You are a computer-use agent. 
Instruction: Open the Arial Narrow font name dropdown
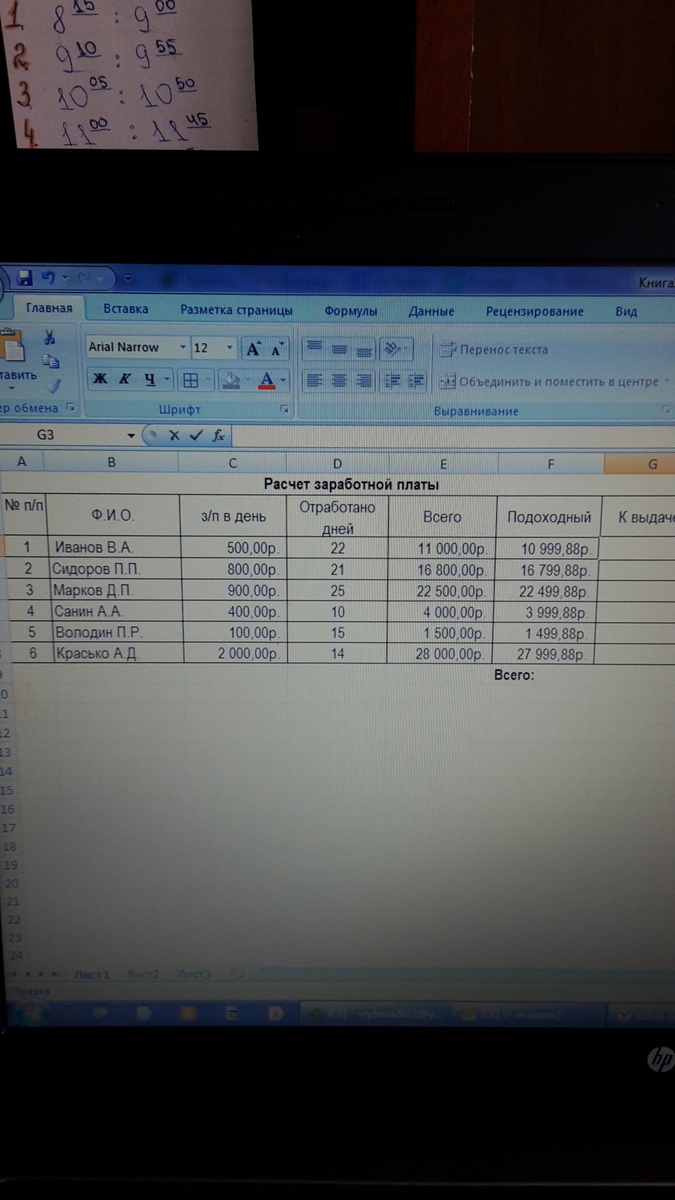pyautogui.click(x=182, y=348)
